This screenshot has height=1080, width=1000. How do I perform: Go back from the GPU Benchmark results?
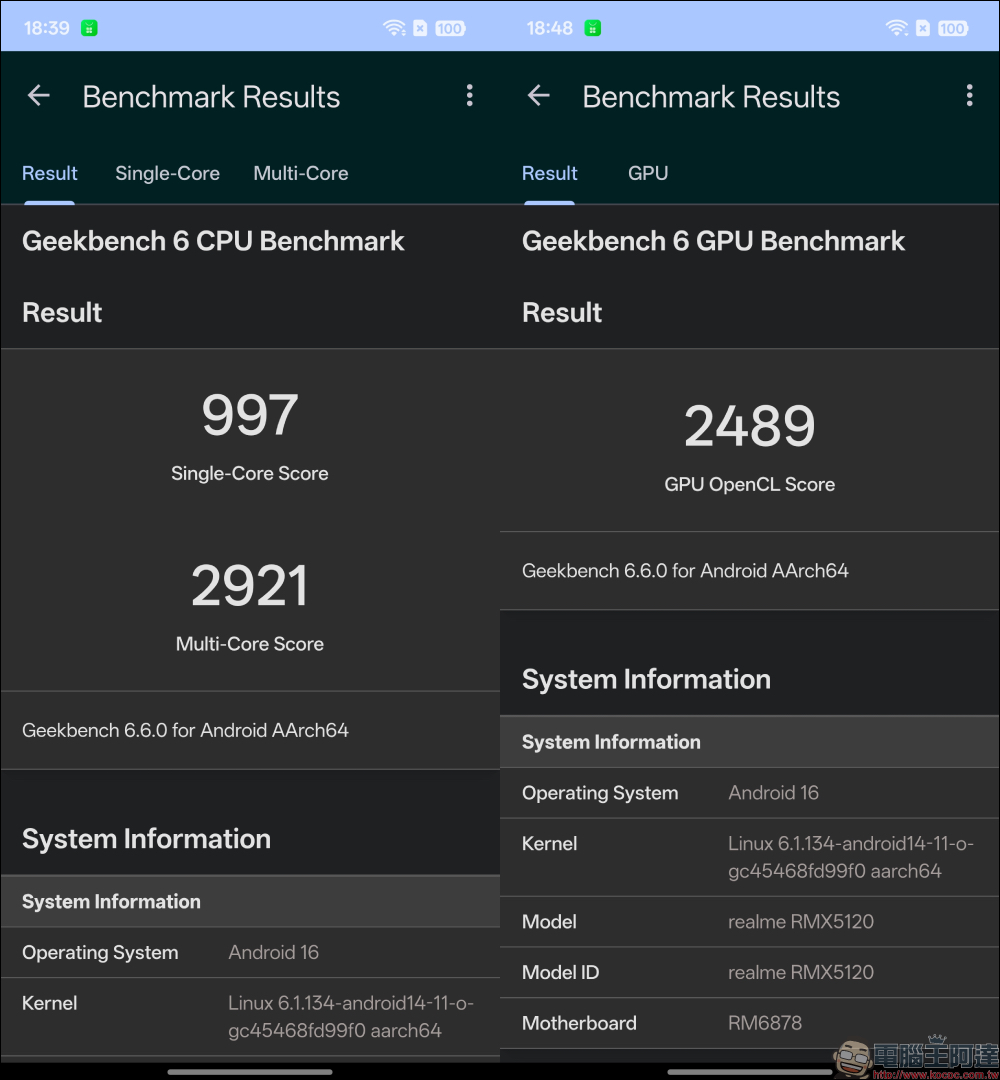539,96
